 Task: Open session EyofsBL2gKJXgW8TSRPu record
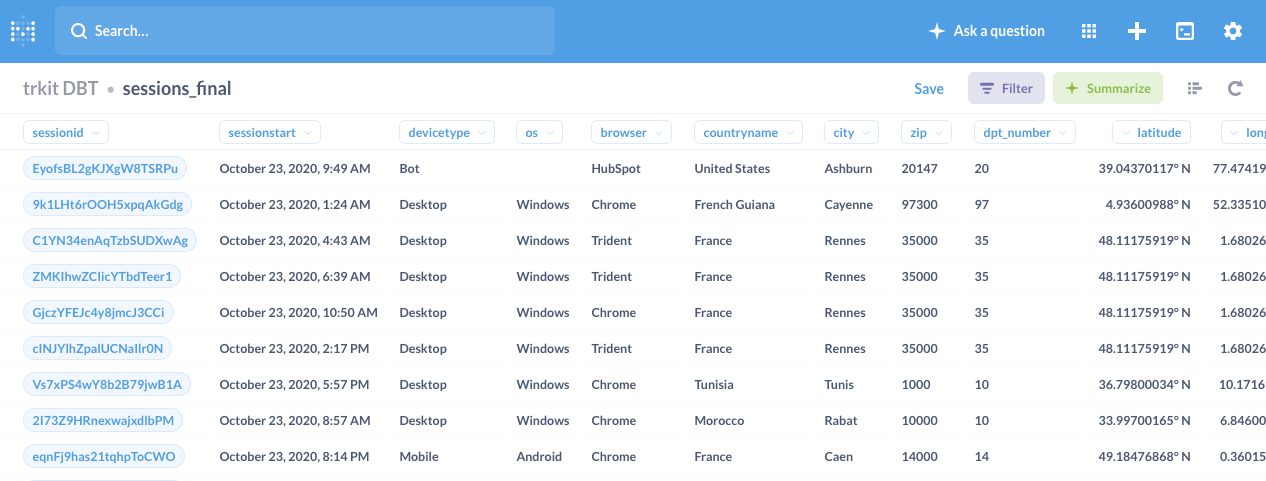pos(105,169)
